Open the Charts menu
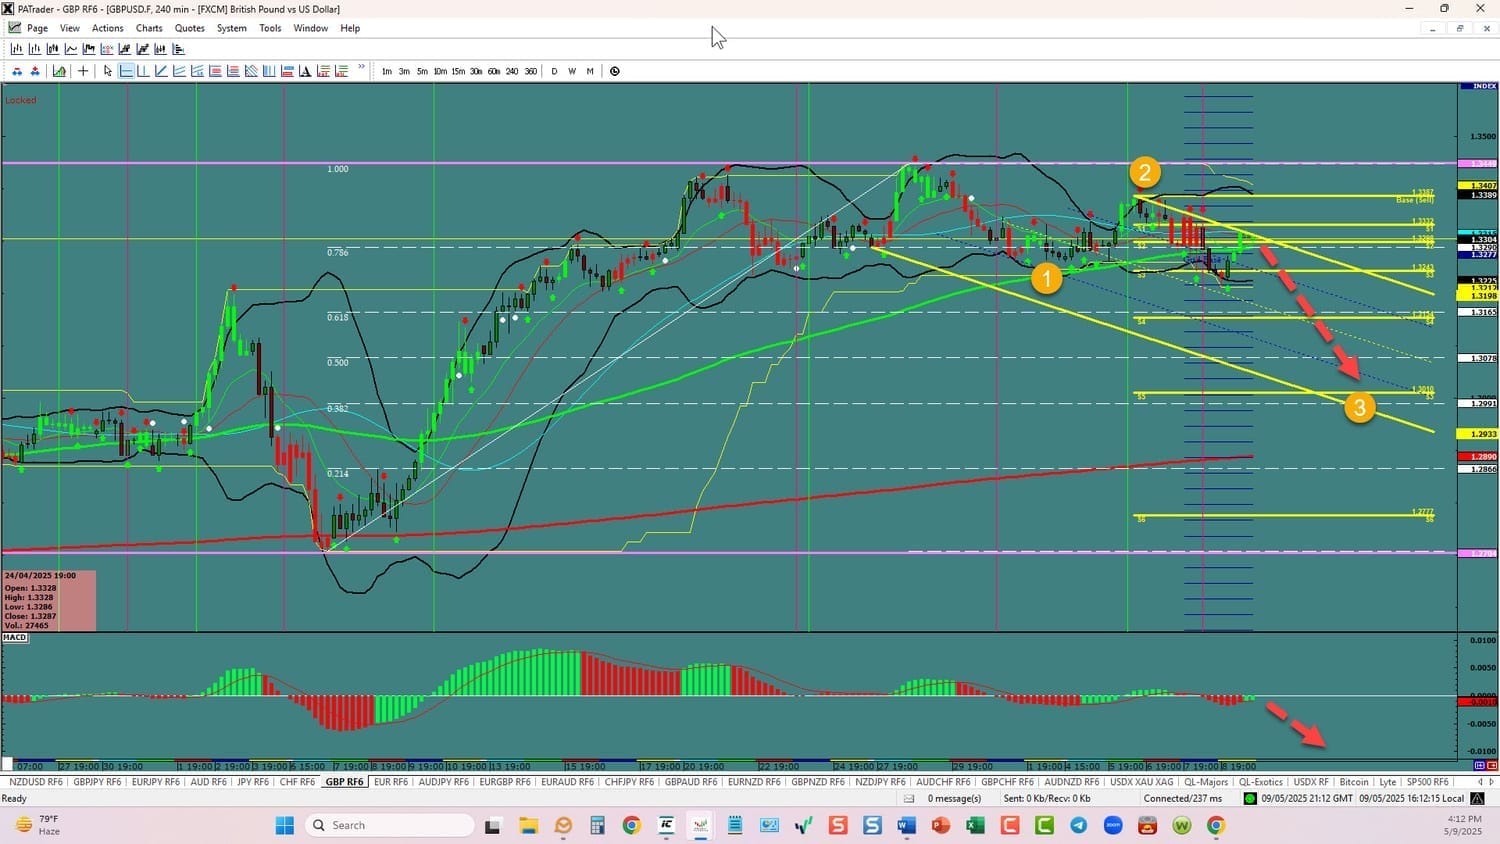Screen dimensions: 1500x844 149,28
